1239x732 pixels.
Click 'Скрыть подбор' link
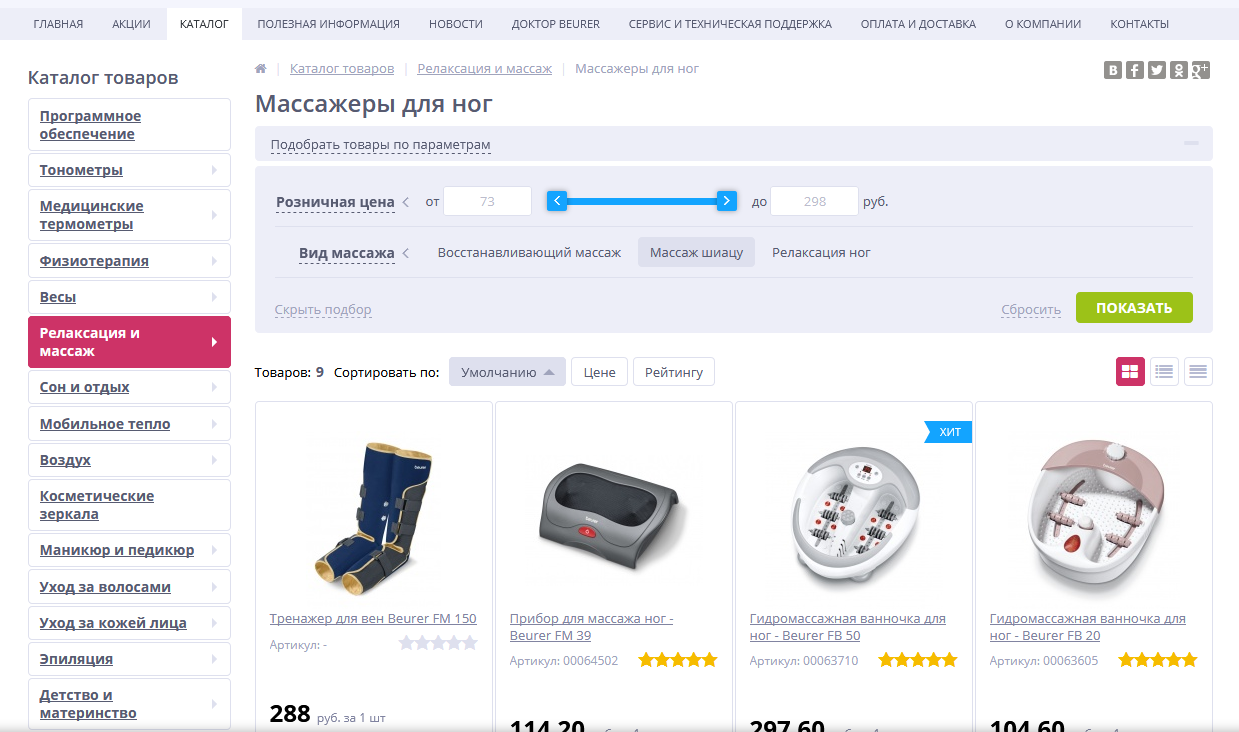[x=323, y=310]
